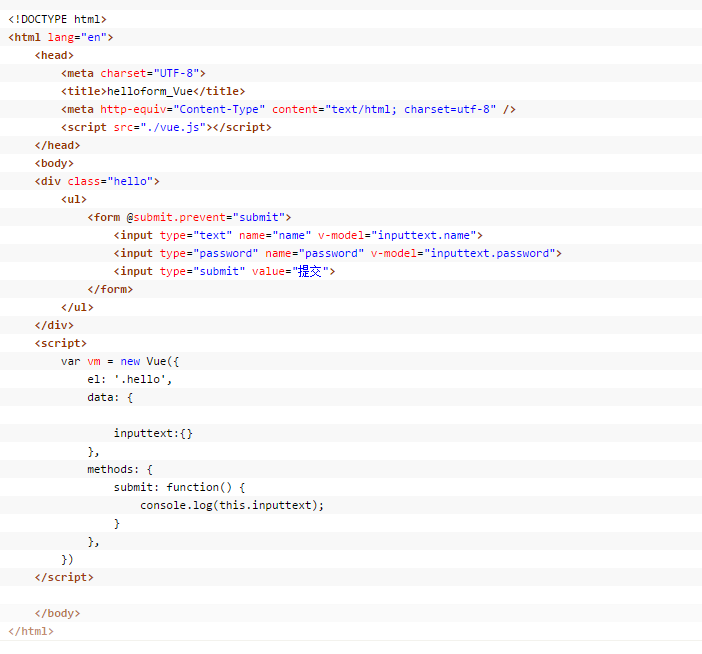Screen dimensions: 702x654
Task: Click the name="password" attribute value
Action: 331,253
